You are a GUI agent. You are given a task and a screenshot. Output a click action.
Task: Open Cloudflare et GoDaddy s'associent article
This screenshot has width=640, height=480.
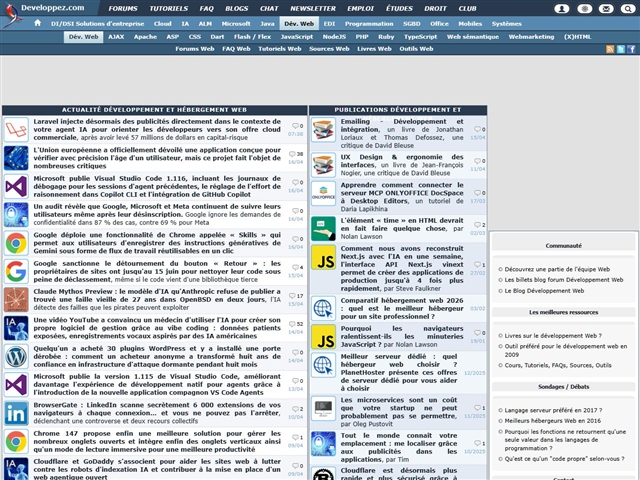(x=157, y=469)
